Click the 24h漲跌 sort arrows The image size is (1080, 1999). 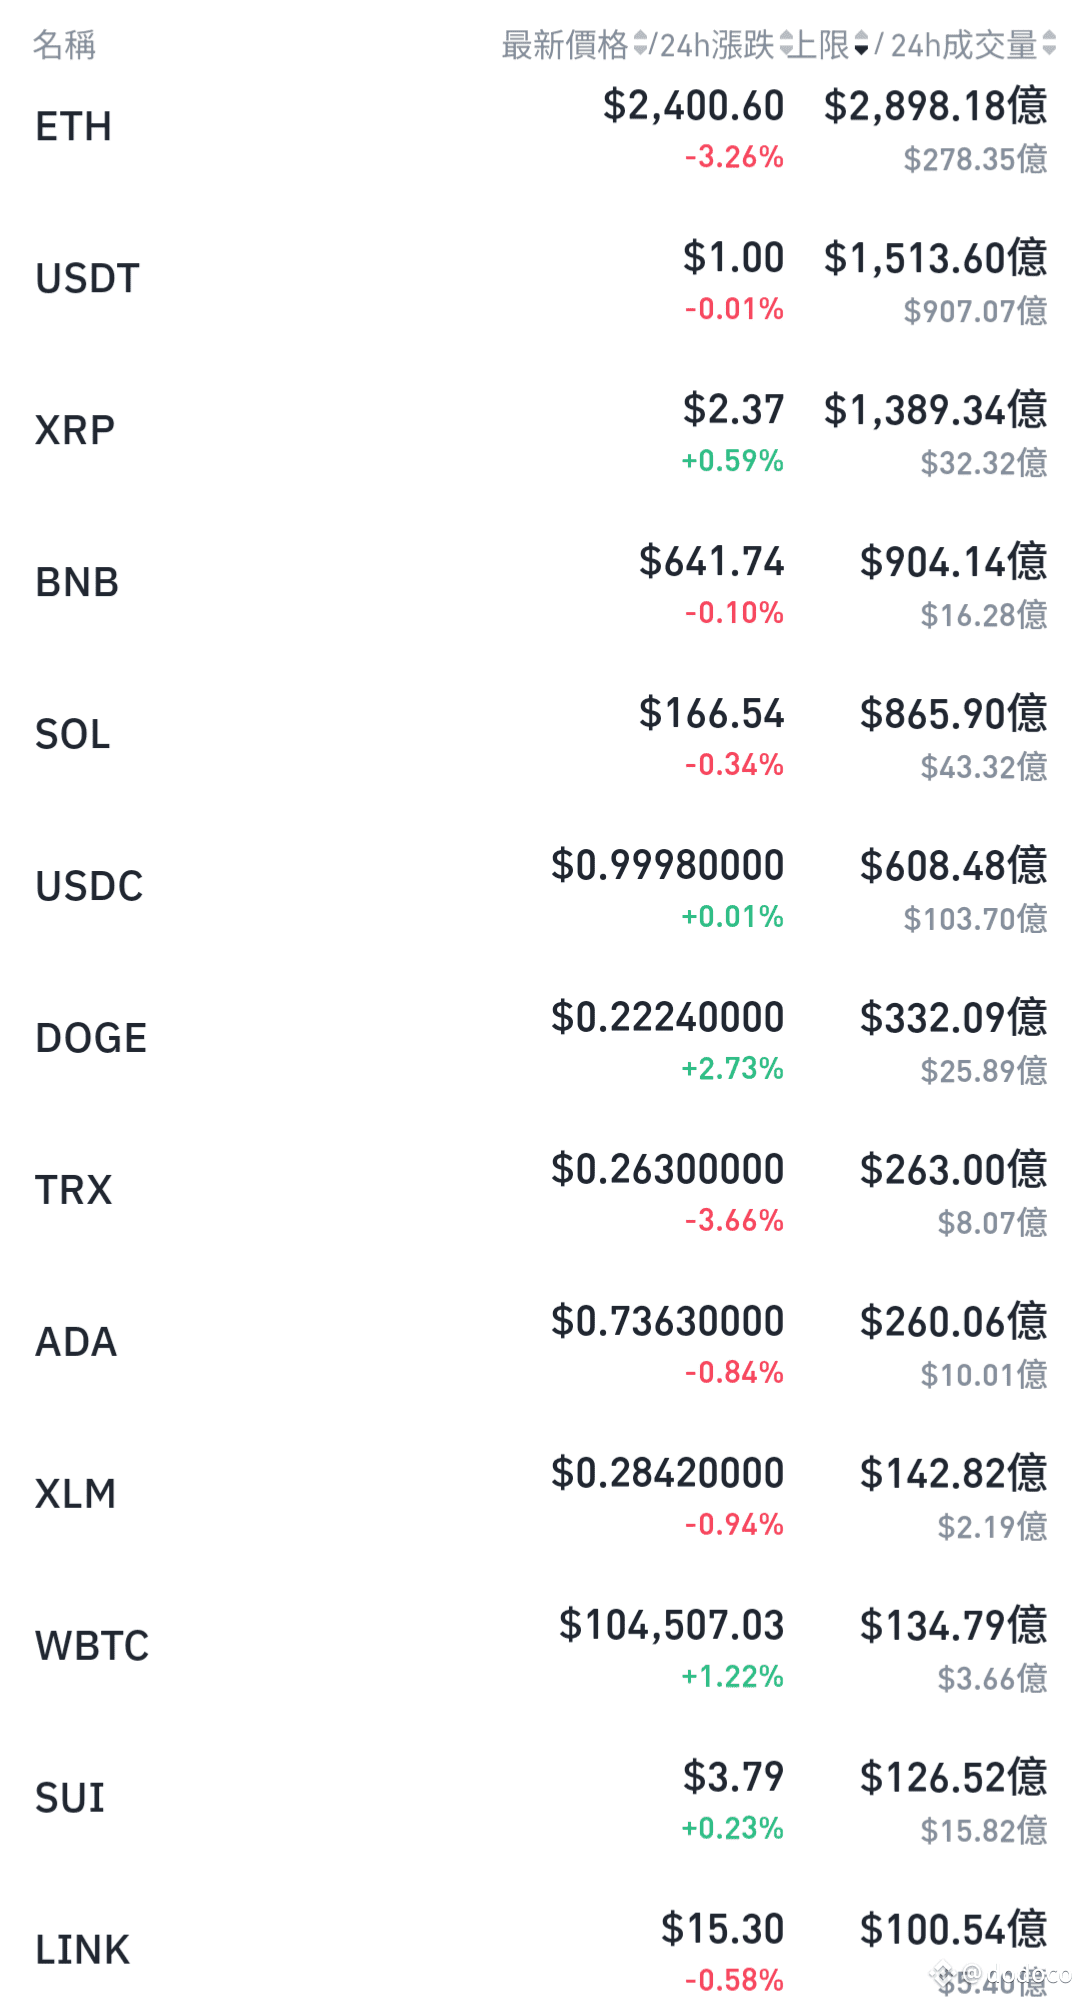coord(786,45)
